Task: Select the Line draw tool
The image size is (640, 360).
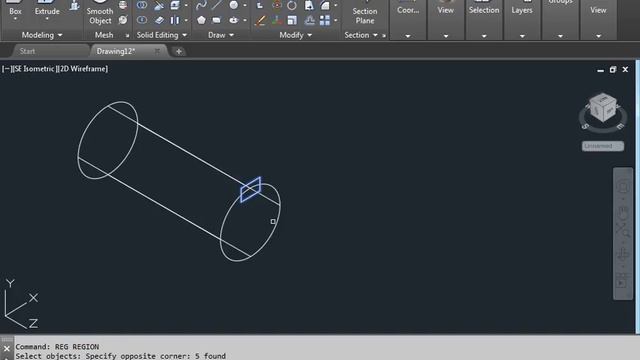Action: click(217, 5)
